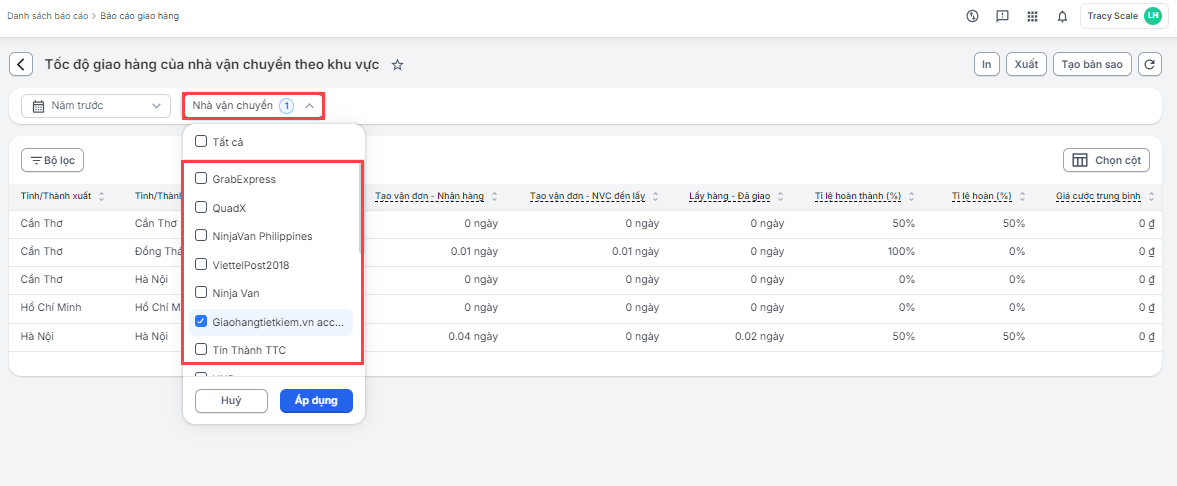Click the Áp dụng button
This screenshot has width=1177, height=486.
[316, 401]
